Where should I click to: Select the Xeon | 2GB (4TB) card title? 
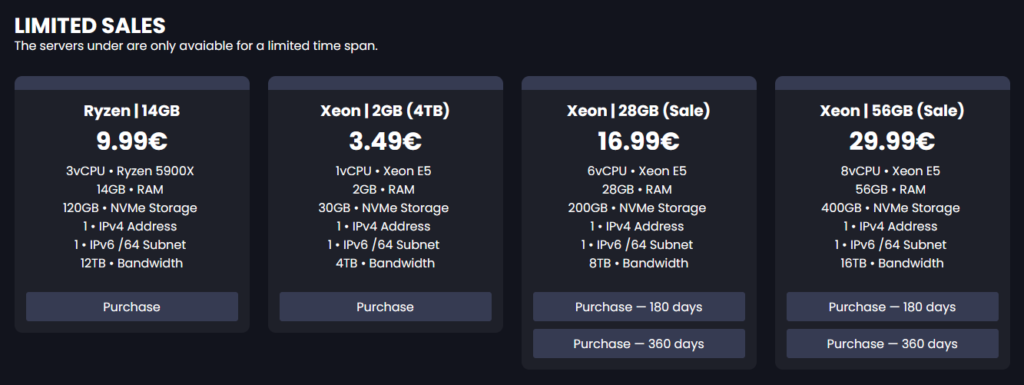385,111
